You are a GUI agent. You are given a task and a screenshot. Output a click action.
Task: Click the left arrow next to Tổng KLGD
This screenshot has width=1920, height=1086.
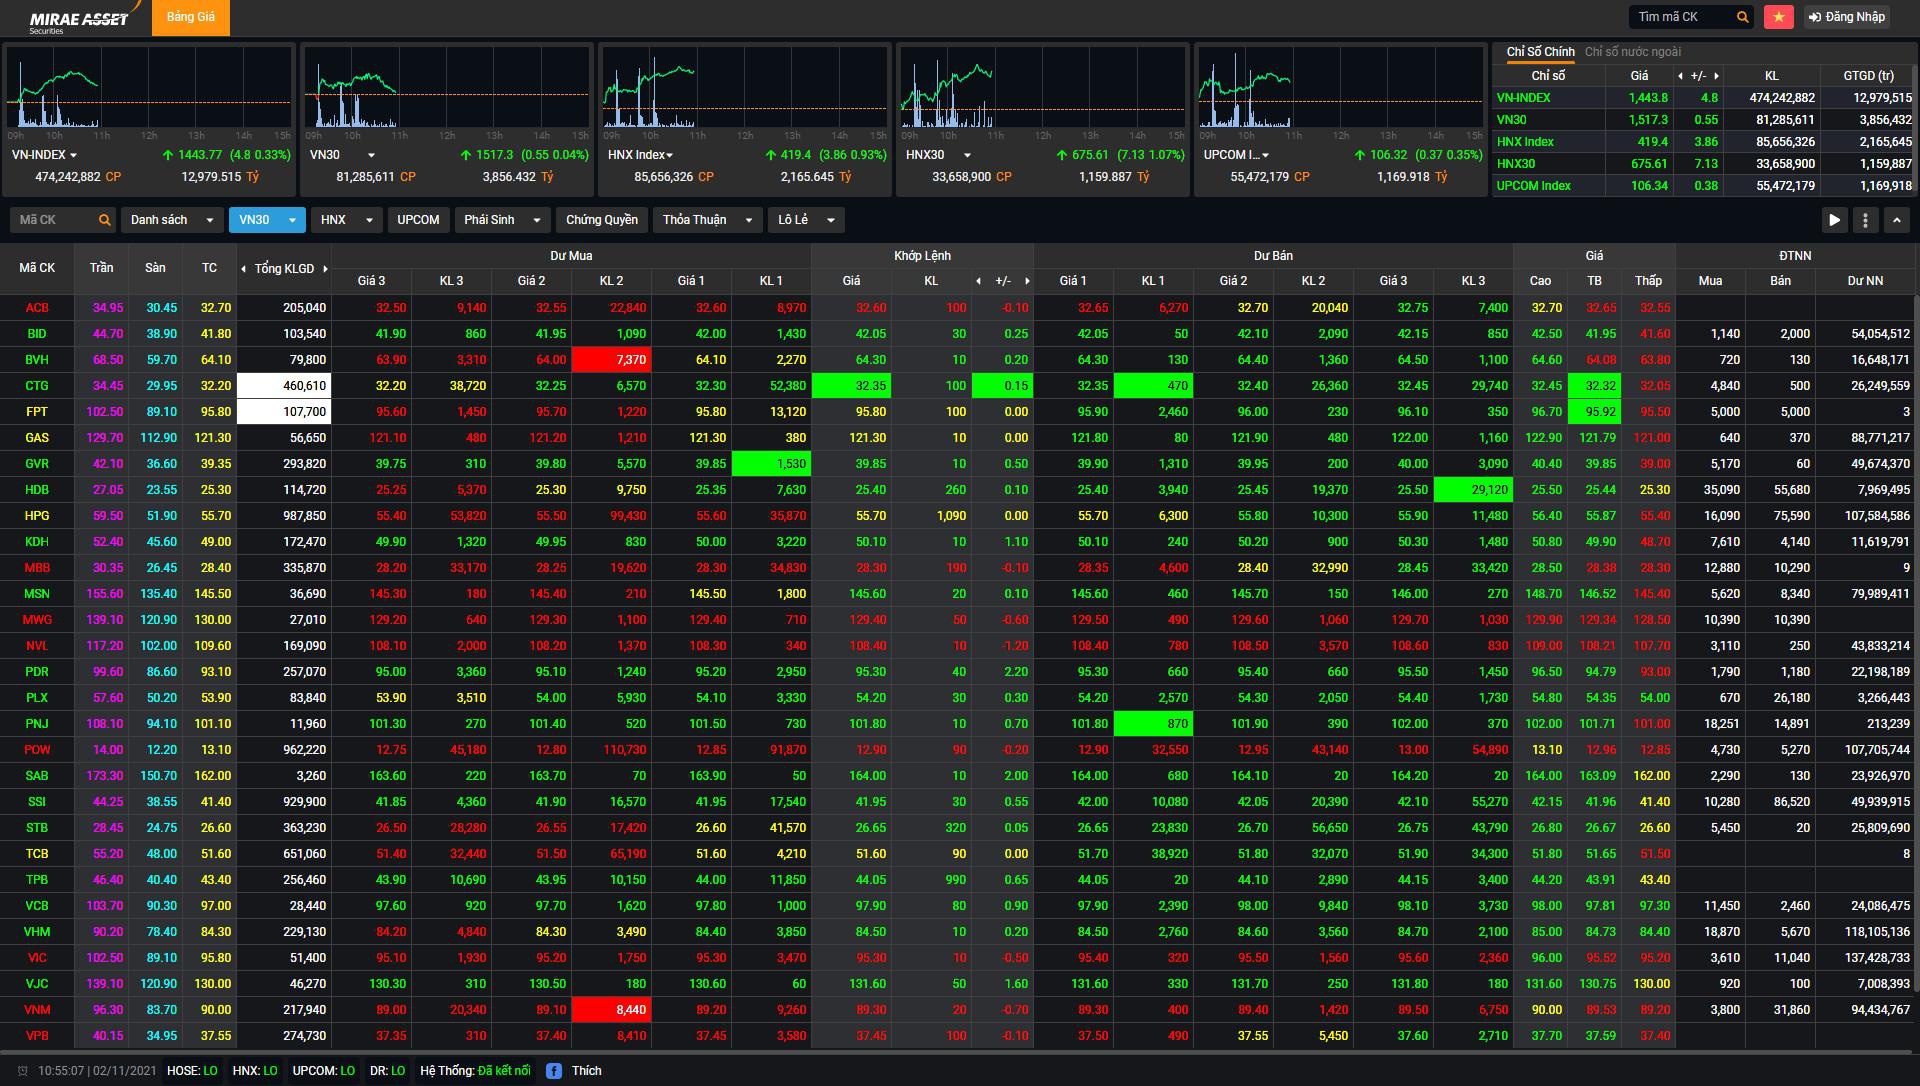[x=243, y=269]
